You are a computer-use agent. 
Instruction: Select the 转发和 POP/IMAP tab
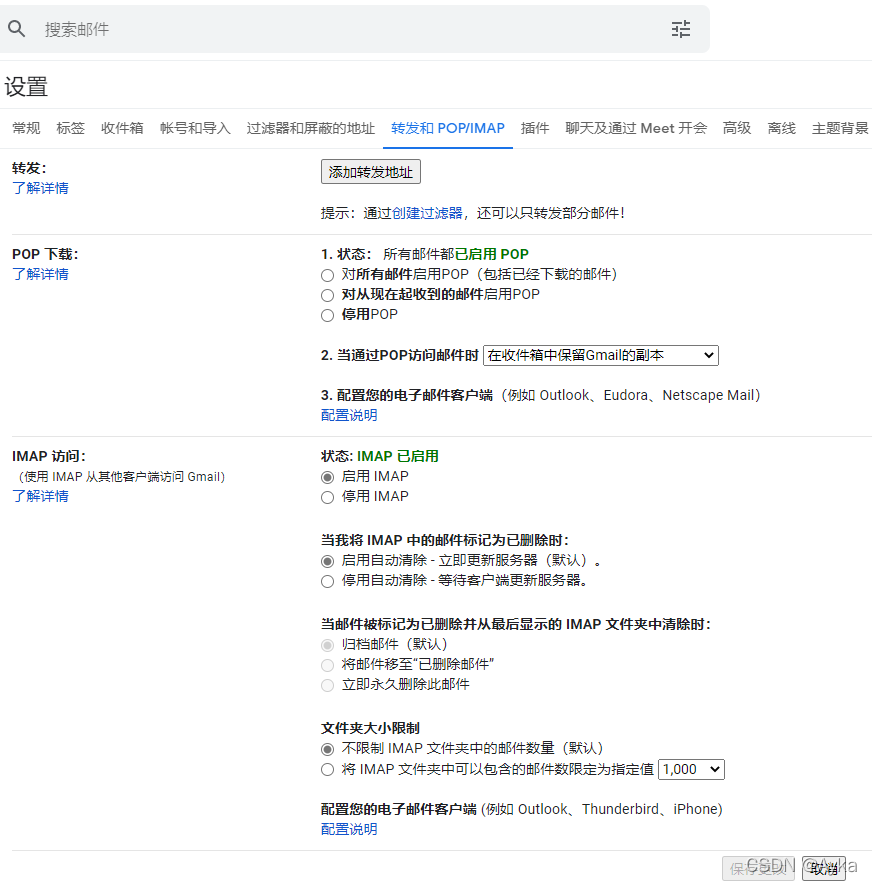click(x=448, y=128)
